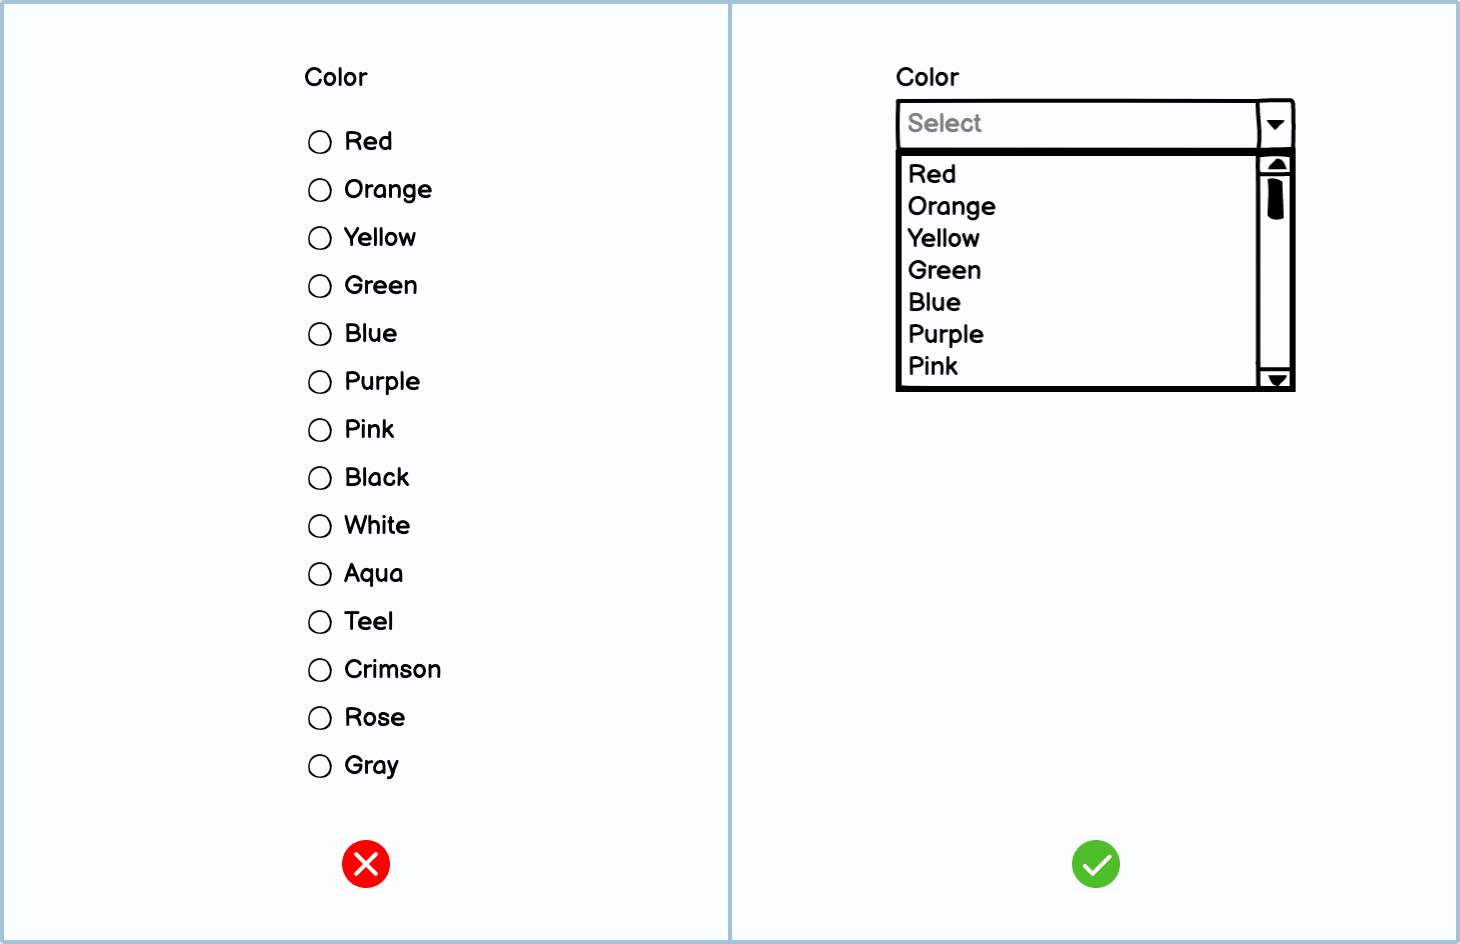
Task: Select the White radio button
Action: (320, 526)
